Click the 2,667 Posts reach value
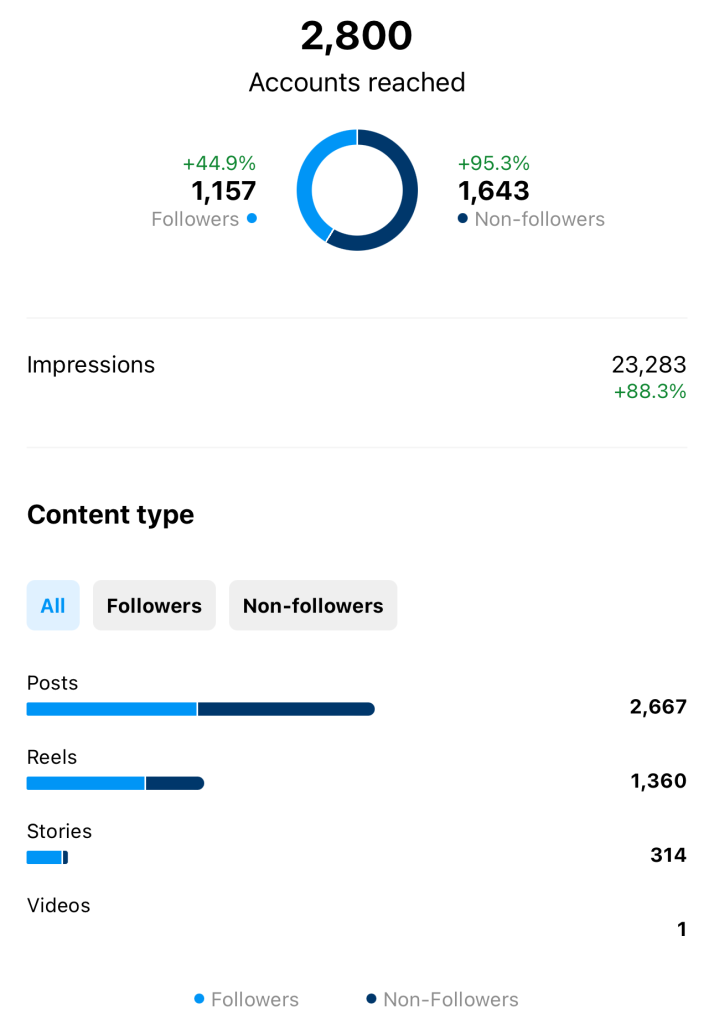Viewport: 714px width, 1024px height. (658, 707)
